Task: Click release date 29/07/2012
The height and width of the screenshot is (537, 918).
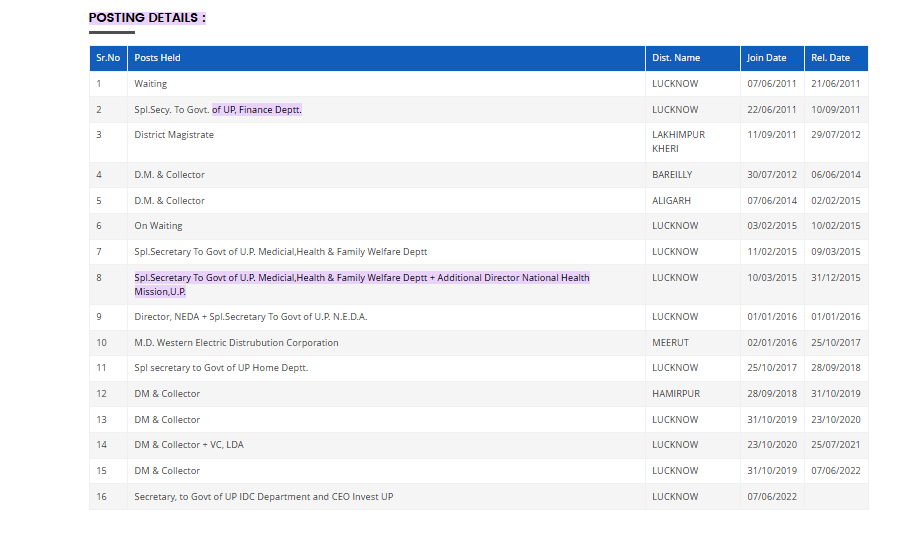Action: coord(835,135)
